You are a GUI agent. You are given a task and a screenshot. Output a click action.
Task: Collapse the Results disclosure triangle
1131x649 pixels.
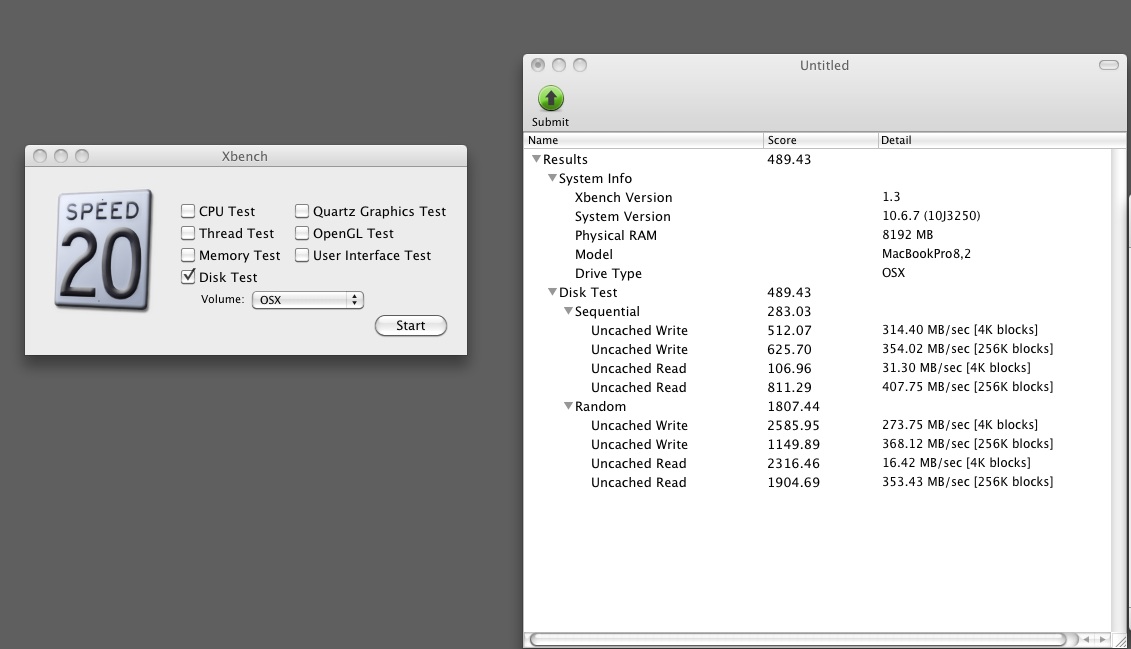tap(536, 159)
